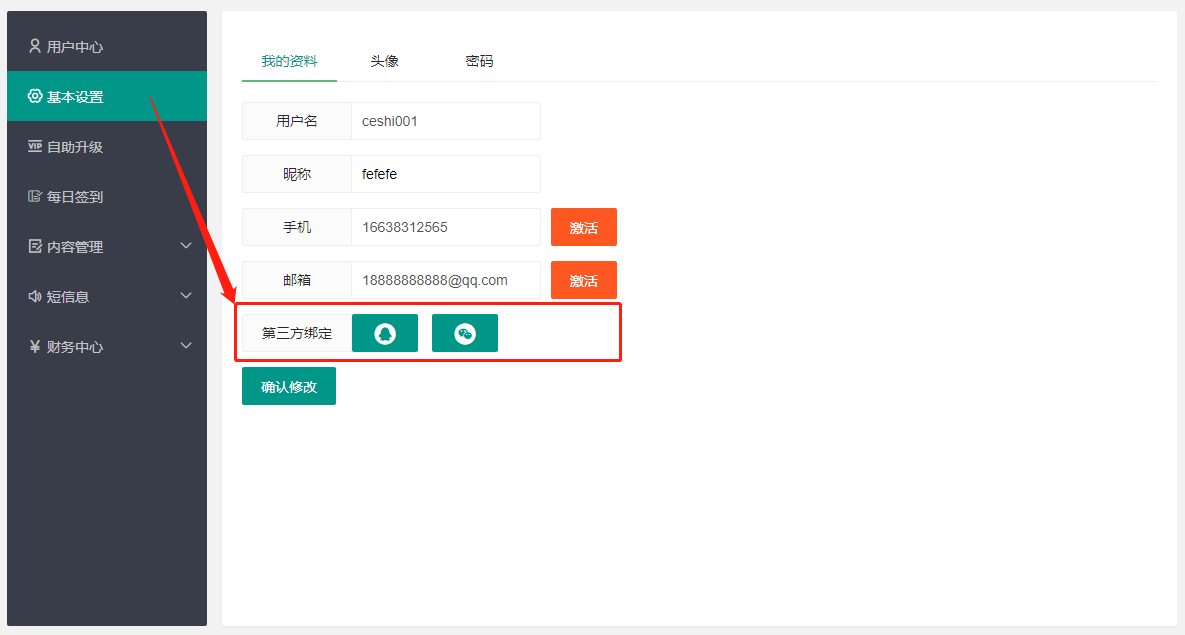Click the VIP icon beside 自助升级
1185x635 pixels.
34,146
